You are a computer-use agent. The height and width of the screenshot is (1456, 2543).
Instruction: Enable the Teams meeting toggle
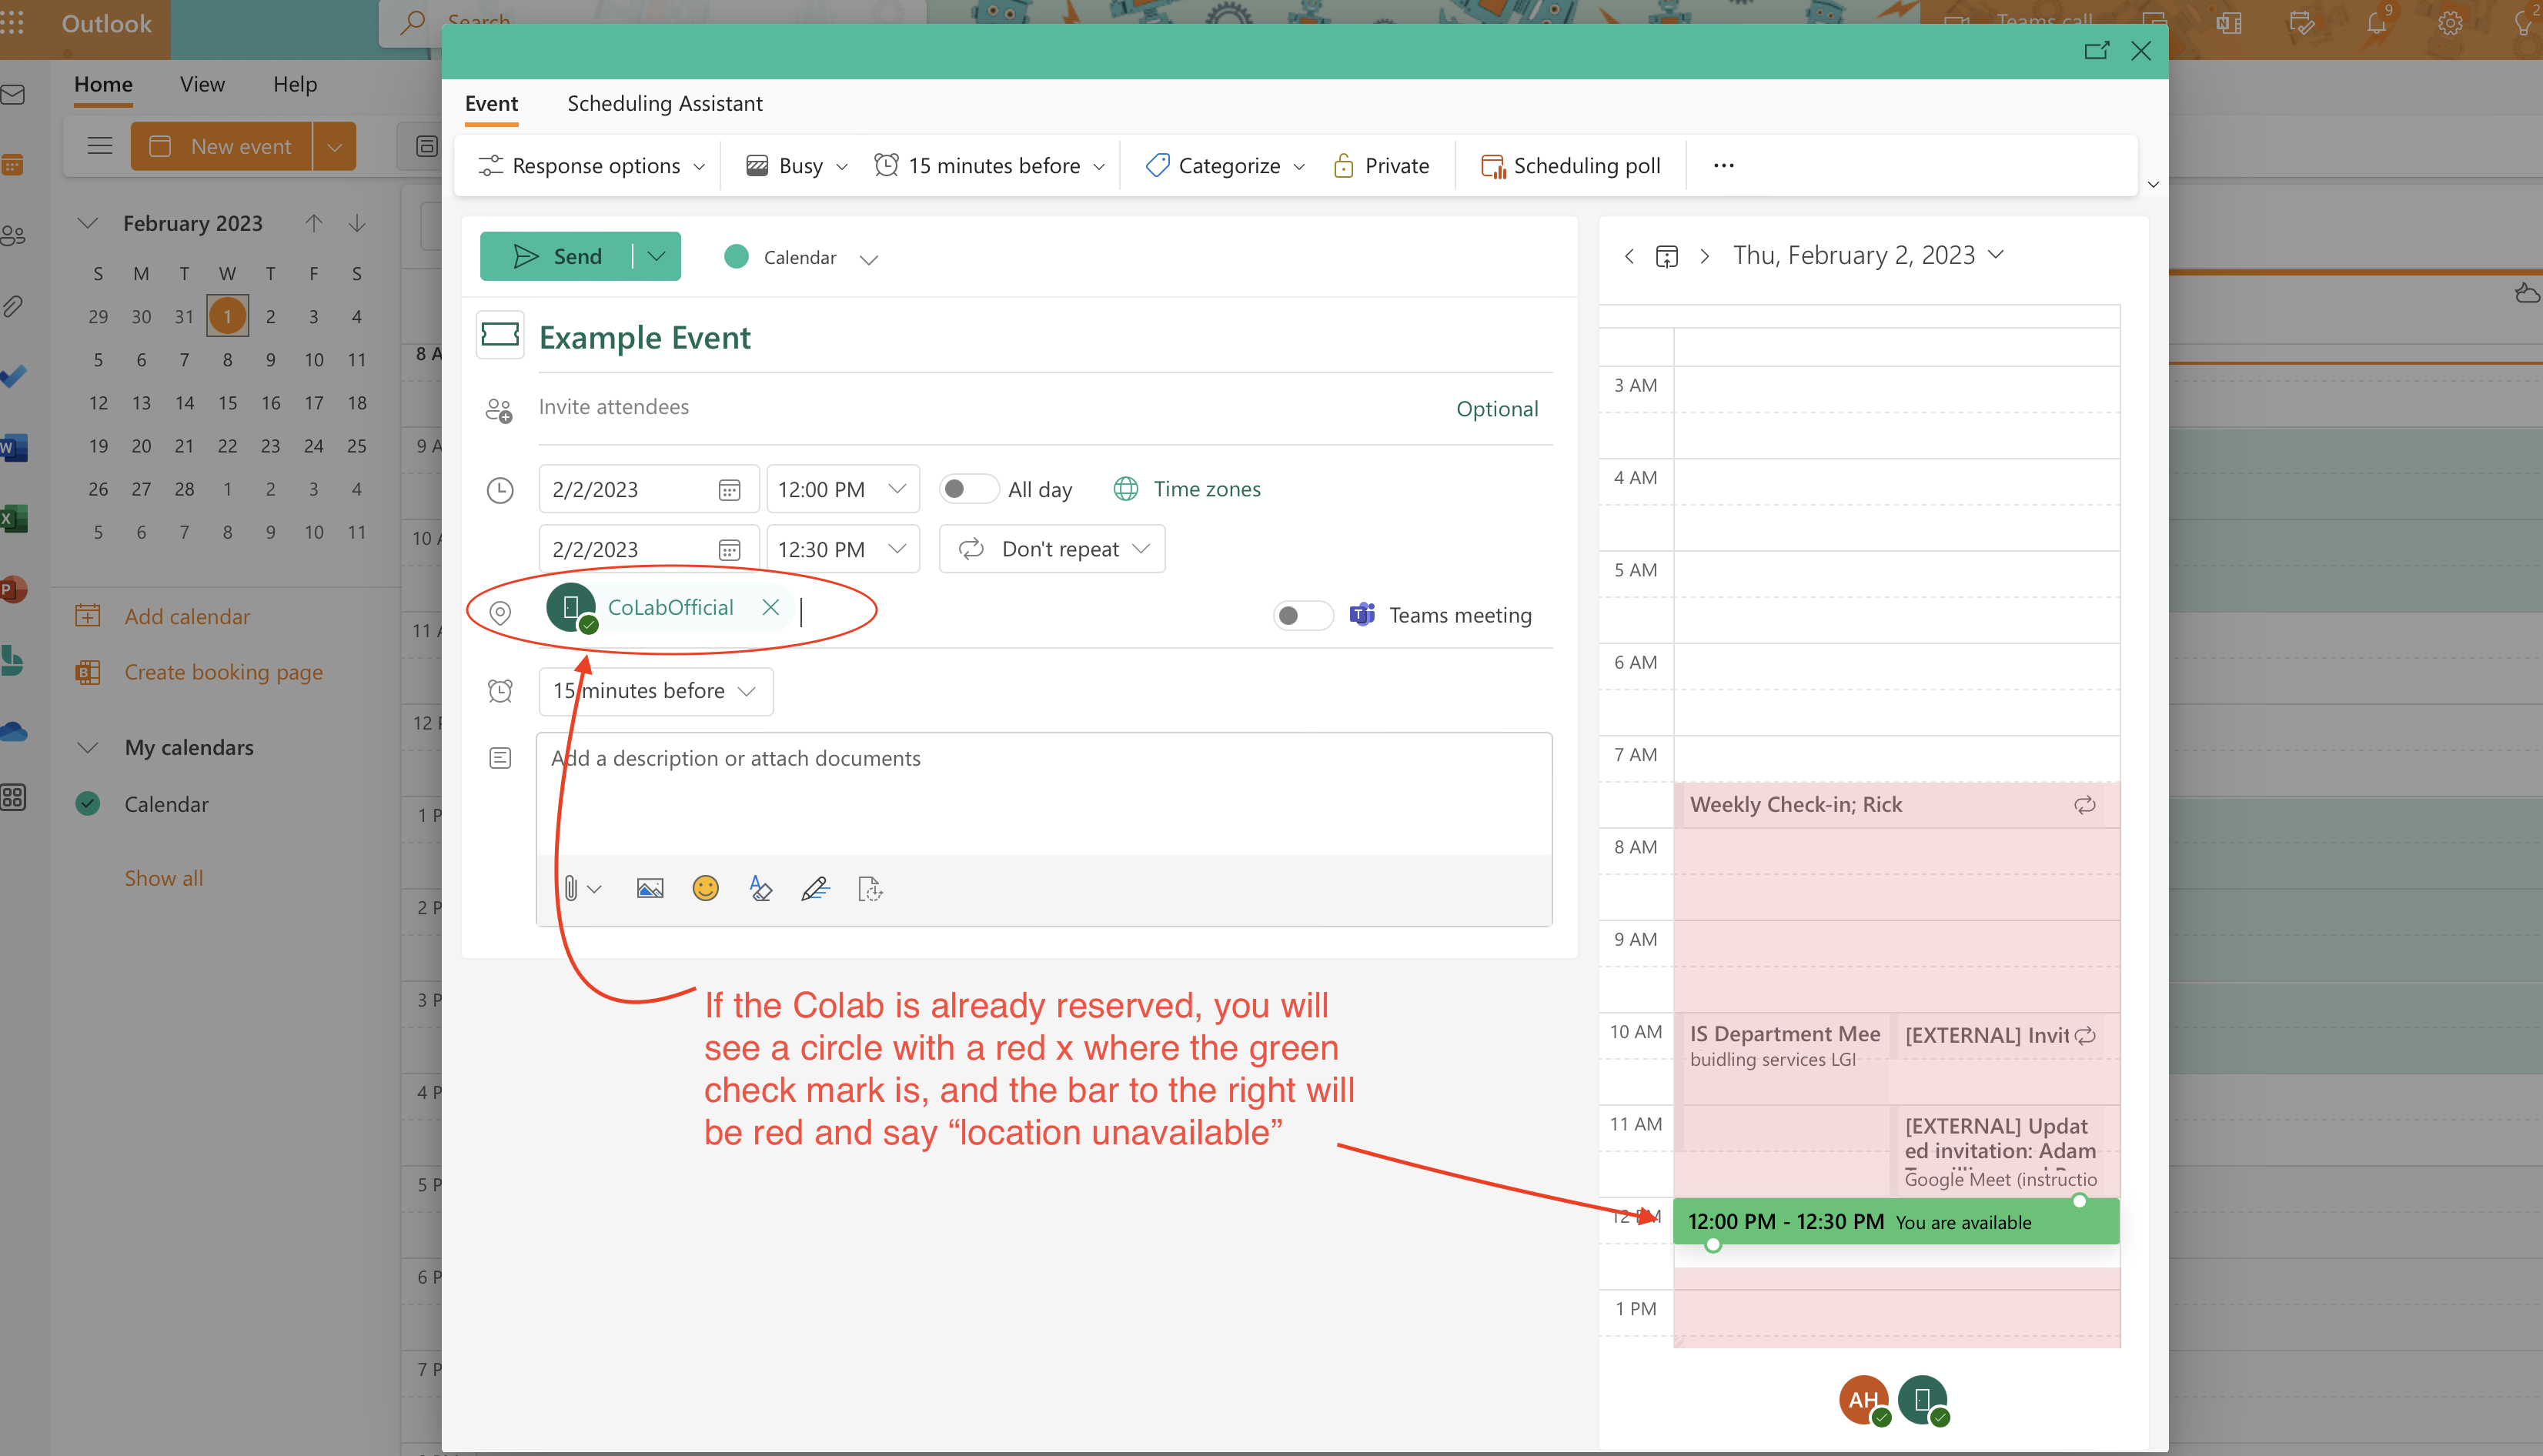tap(1302, 615)
